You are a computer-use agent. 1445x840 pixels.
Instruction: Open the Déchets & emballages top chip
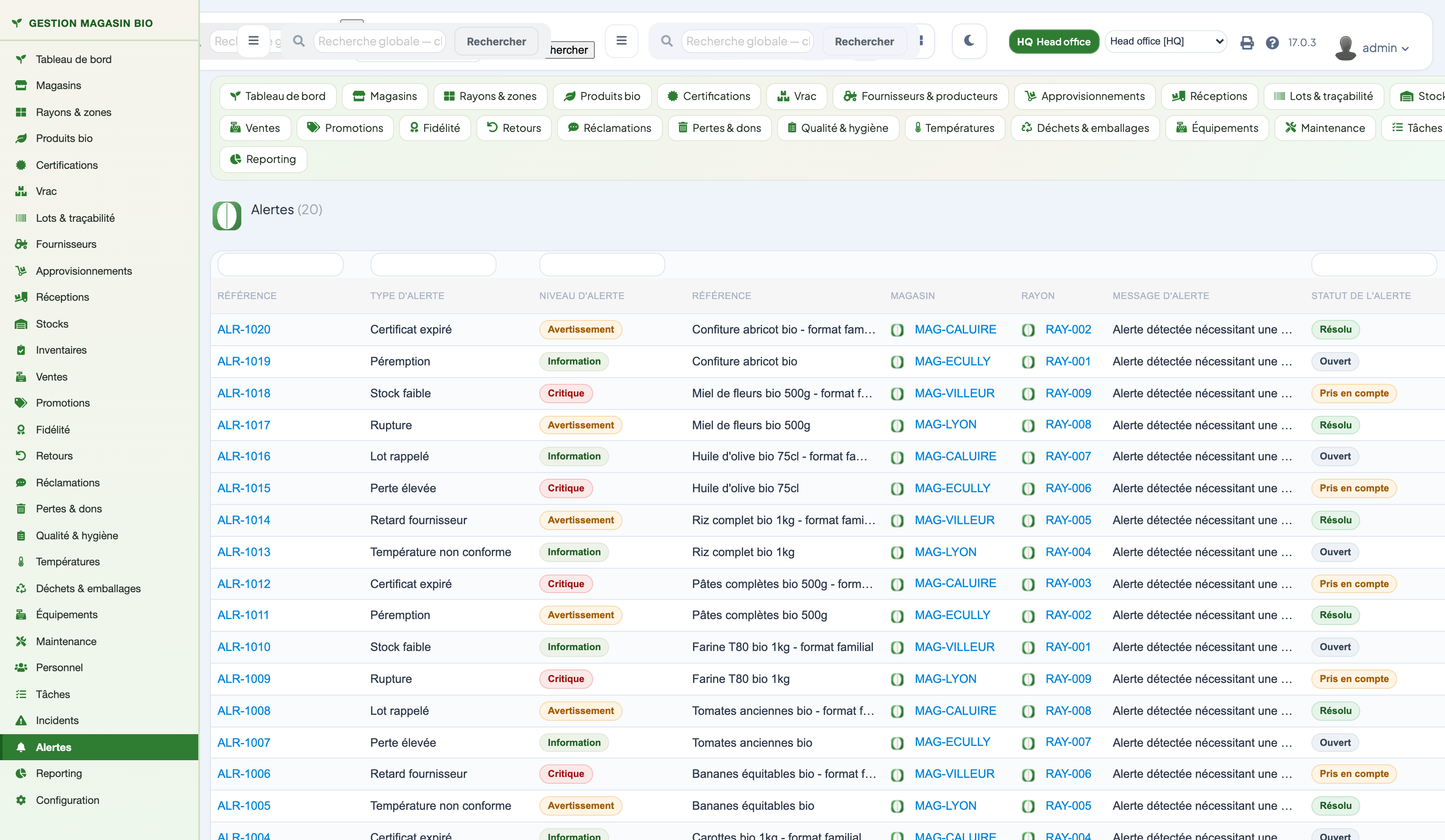[1086, 128]
